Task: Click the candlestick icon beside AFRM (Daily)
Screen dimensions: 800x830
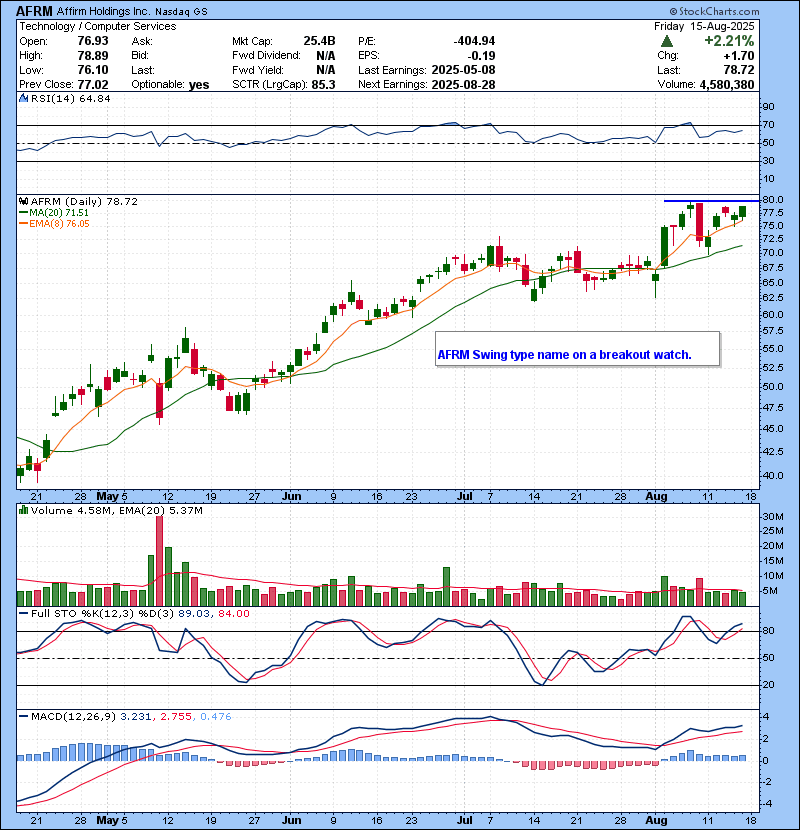Action: coord(23,202)
